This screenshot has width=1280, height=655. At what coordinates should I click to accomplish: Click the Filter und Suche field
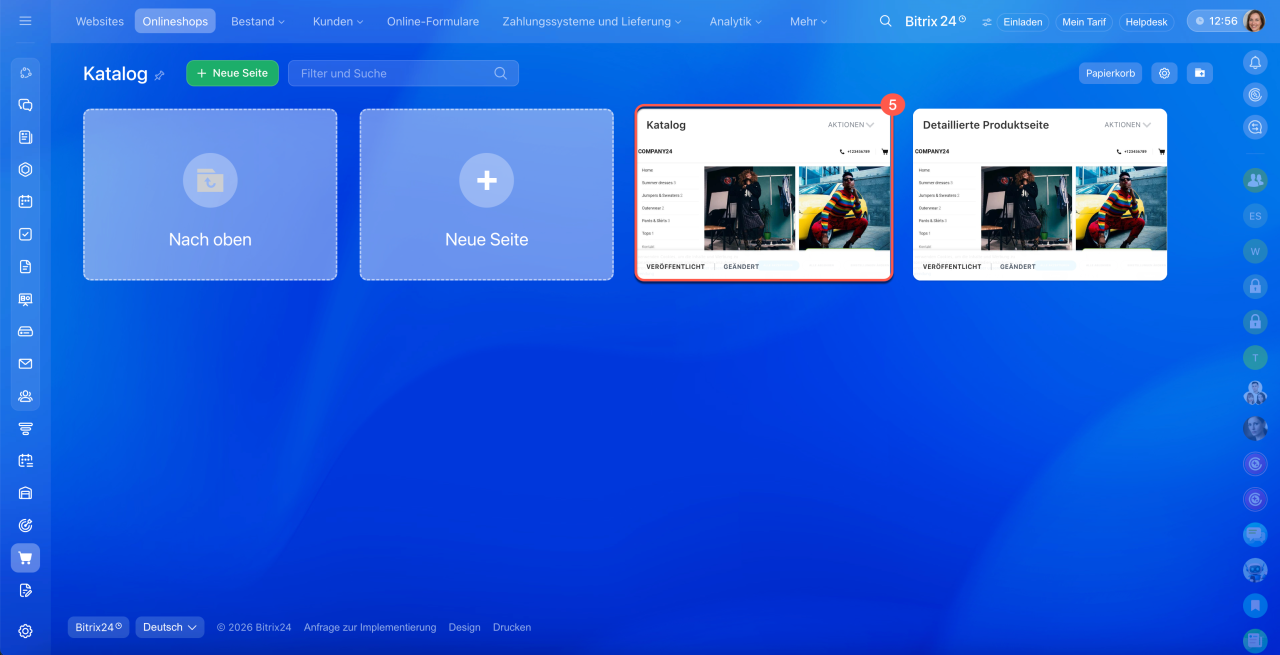tap(395, 73)
